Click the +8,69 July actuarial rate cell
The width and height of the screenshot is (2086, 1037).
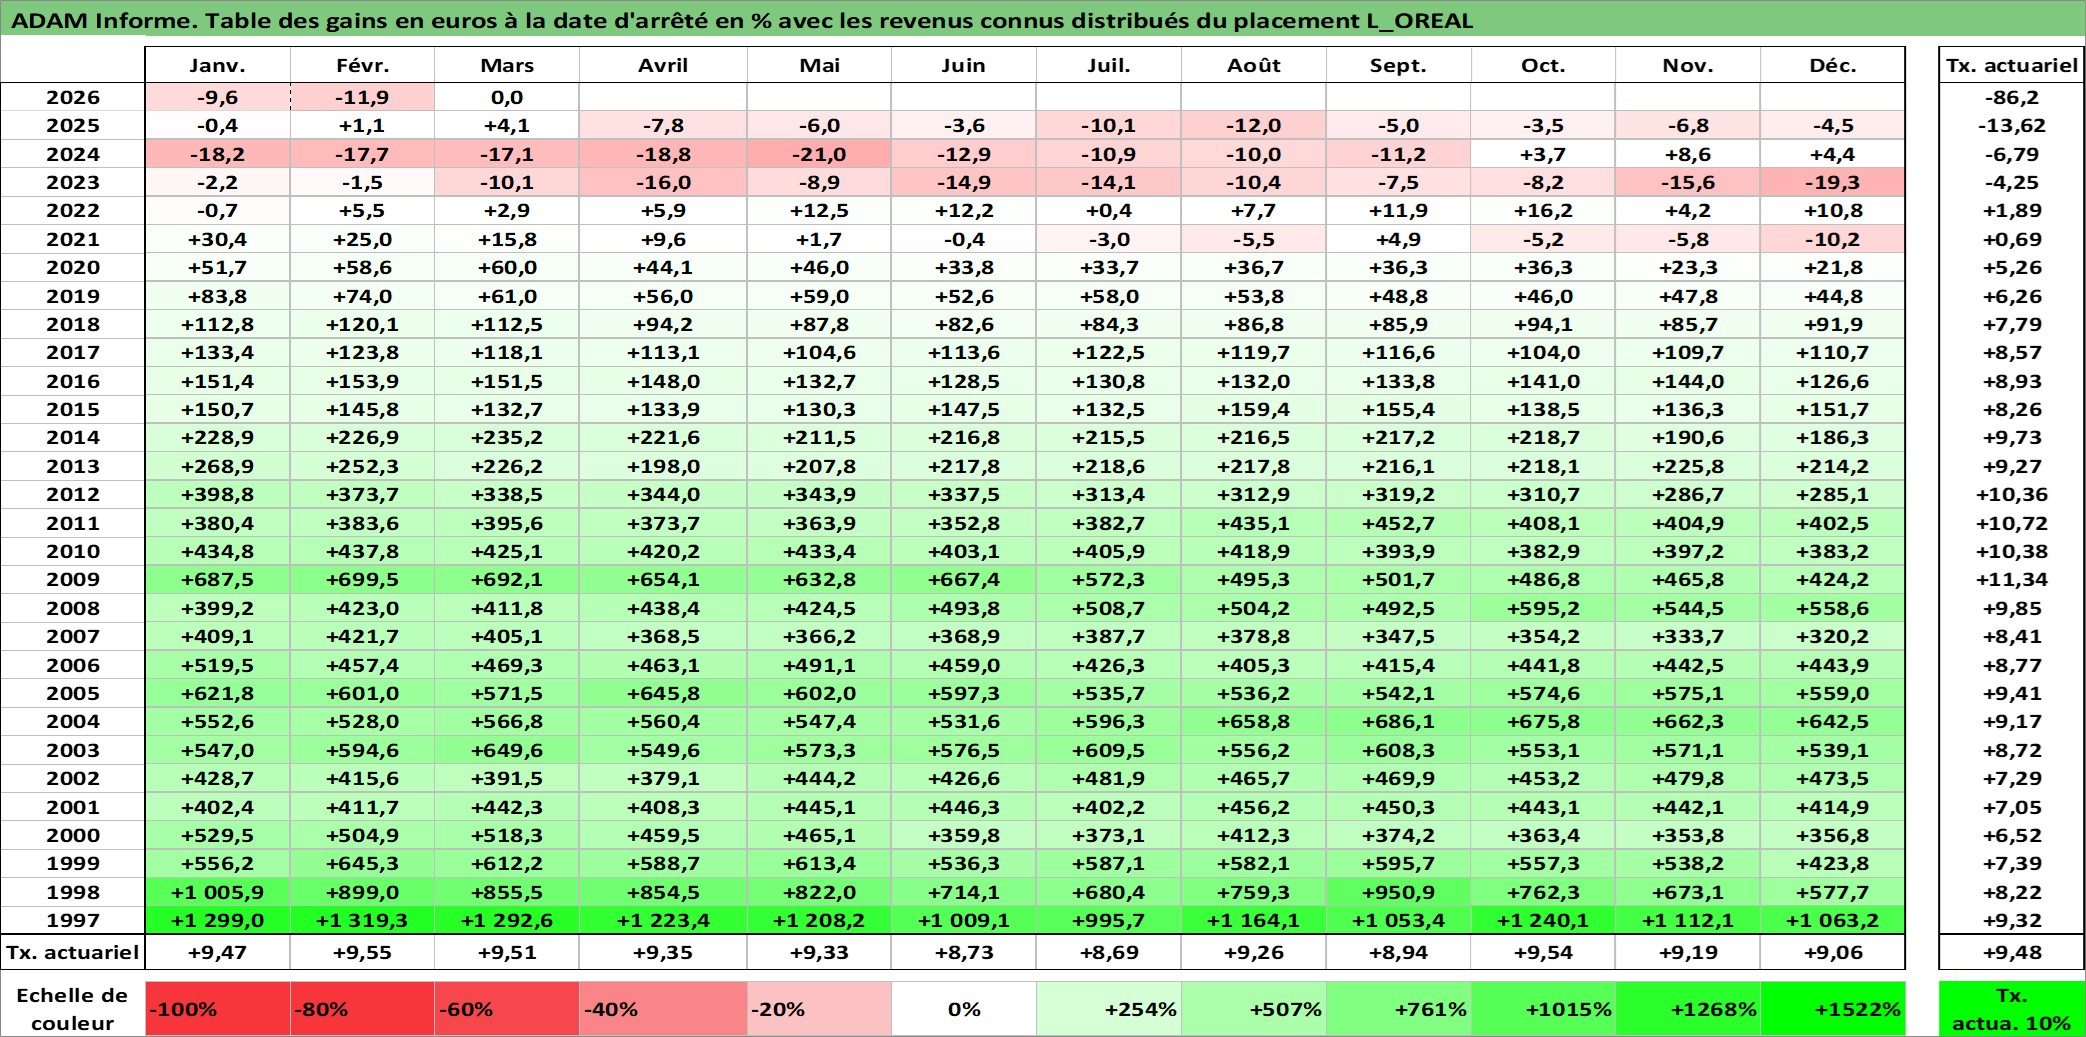tap(1109, 952)
